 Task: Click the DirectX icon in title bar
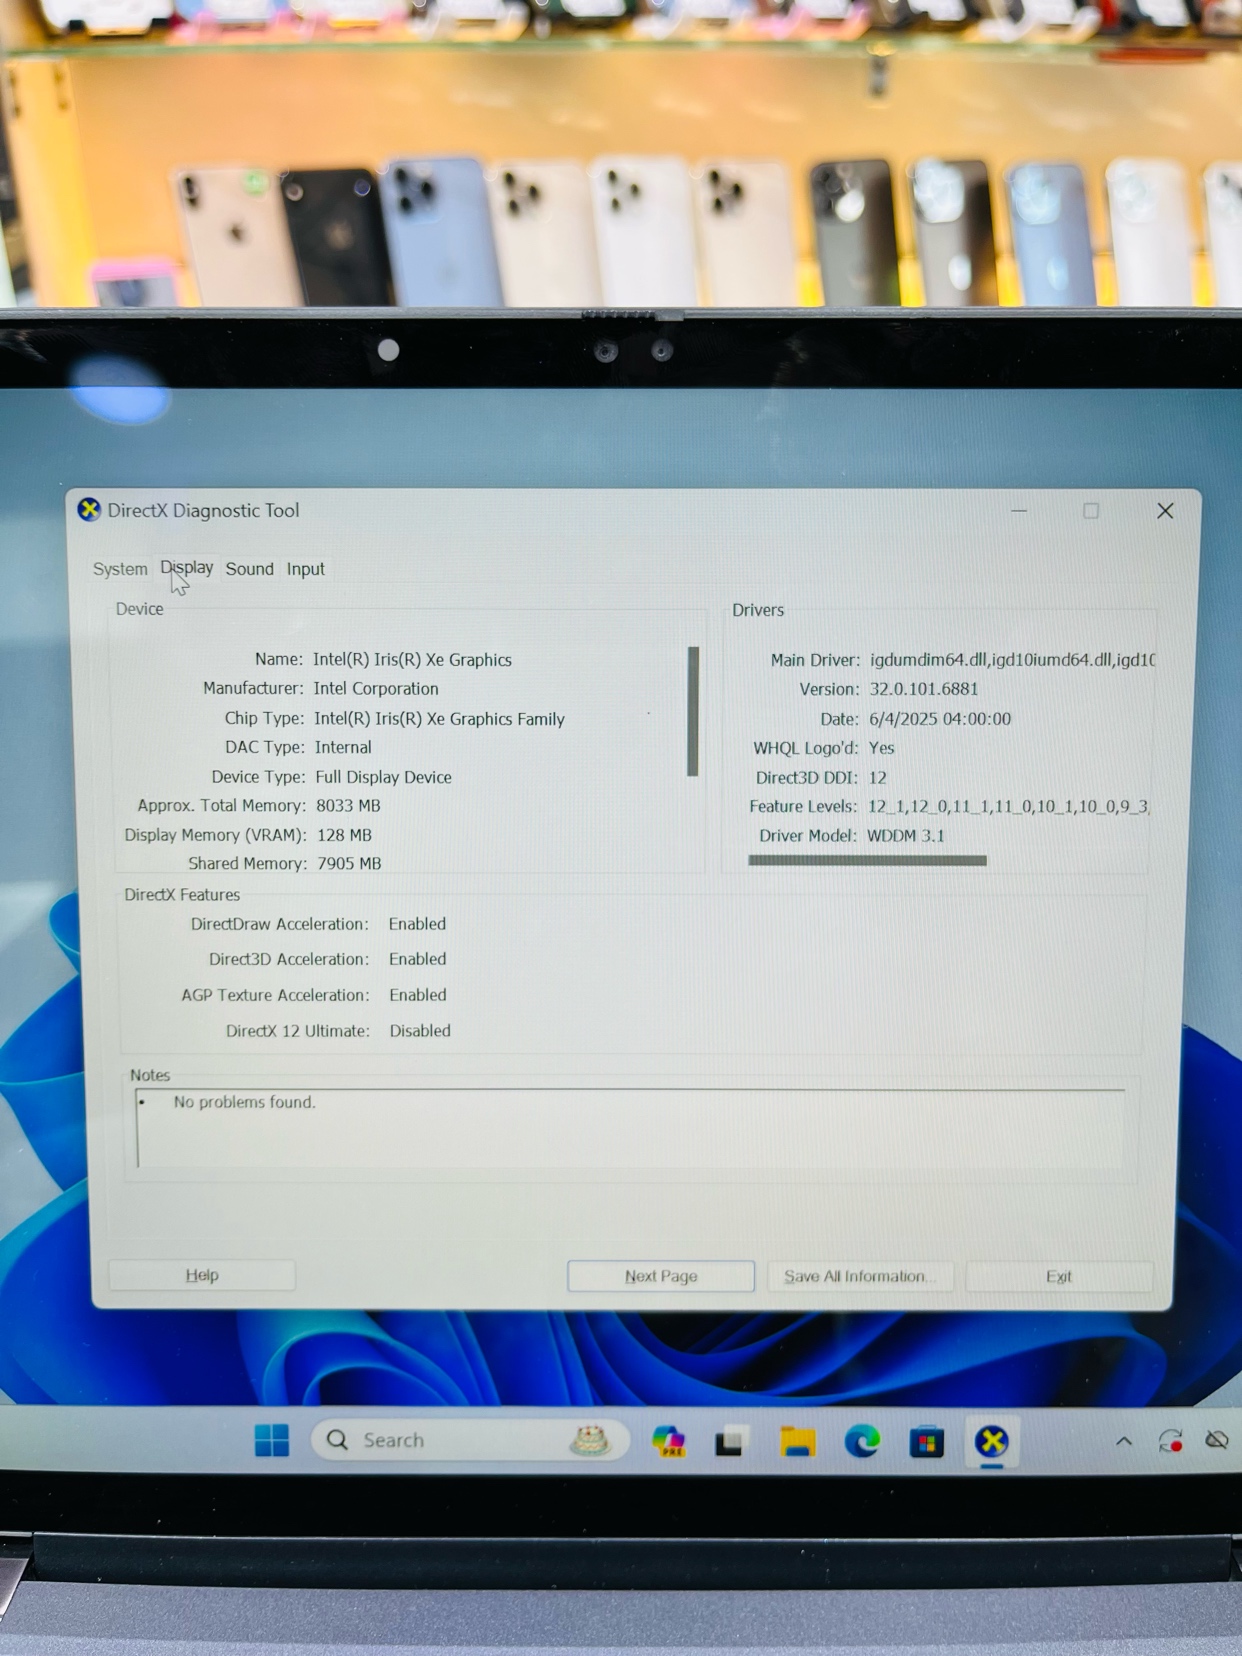tap(89, 510)
